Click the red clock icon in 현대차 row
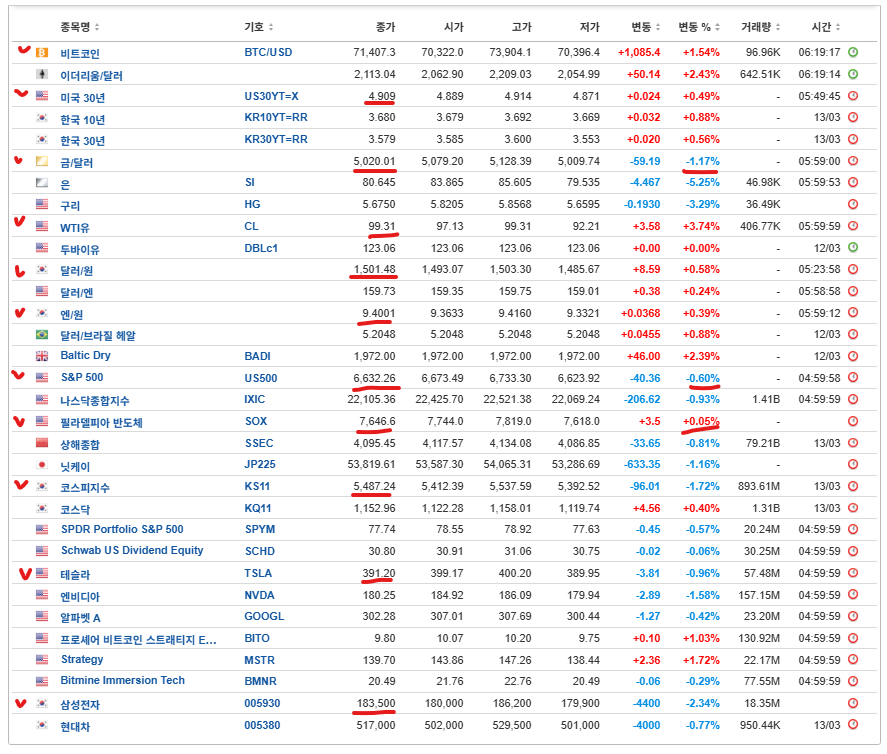This screenshot has height=754, width=887. coord(853,726)
